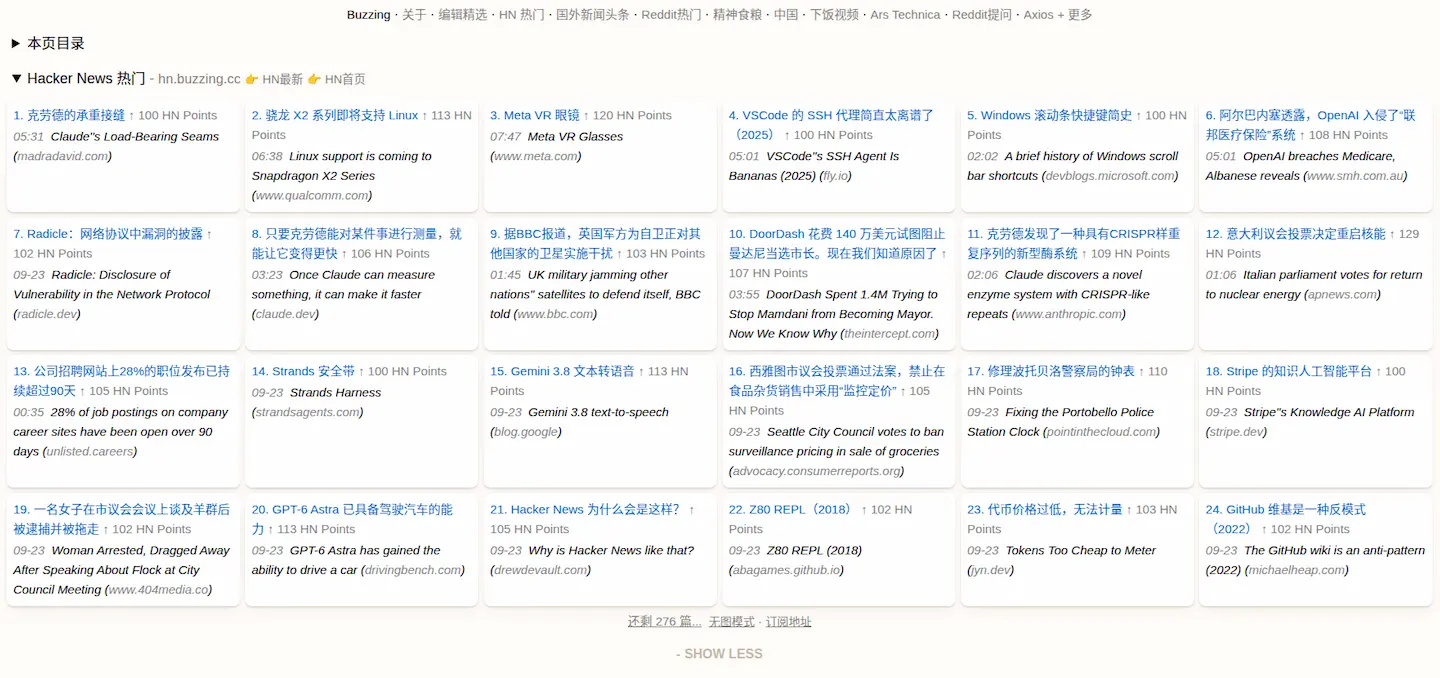Open story 15 Gemini 3.8 文本转语音
This screenshot has height=678, width=1440.
coord(562,372)
